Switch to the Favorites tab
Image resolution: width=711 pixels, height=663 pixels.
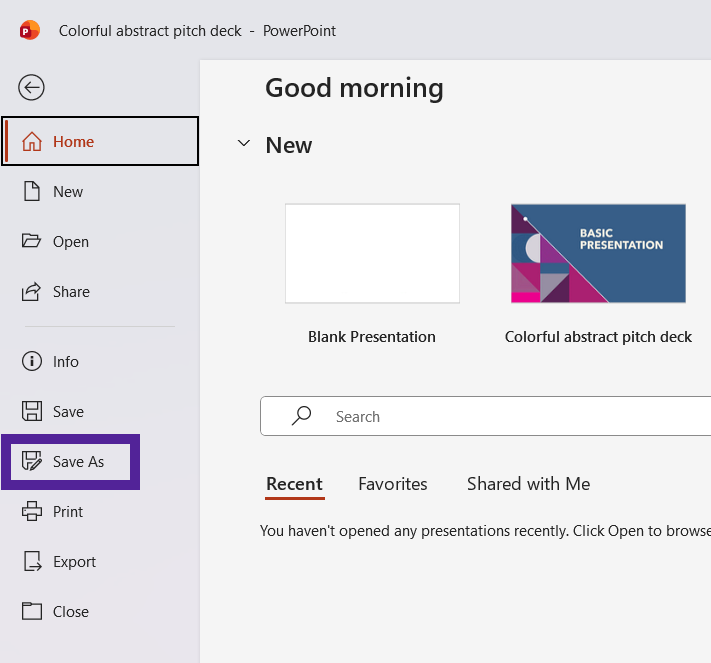pyautogui.click(x=392, y=484)
